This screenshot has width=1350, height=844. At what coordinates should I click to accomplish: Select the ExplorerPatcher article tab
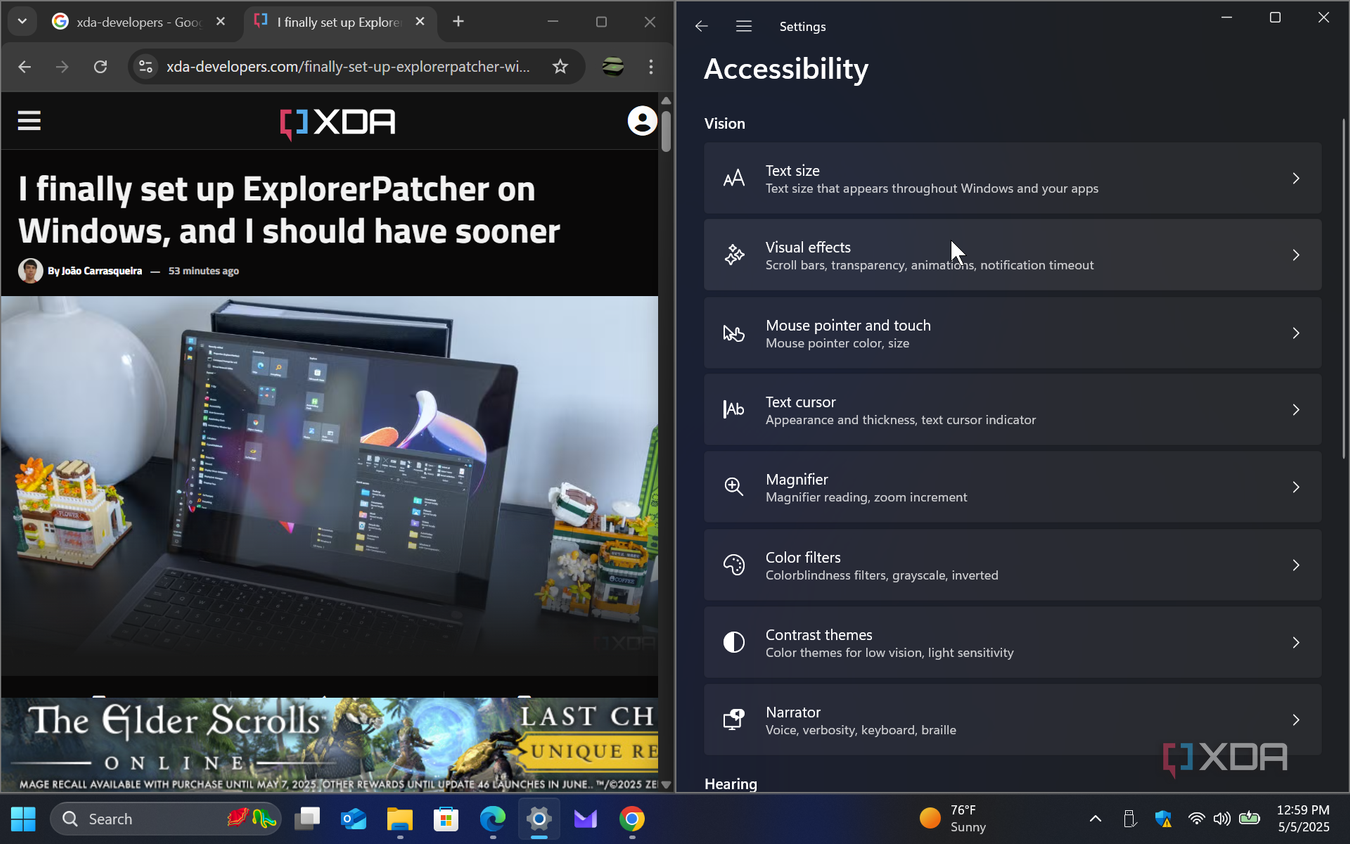click(x=340, y=21)
